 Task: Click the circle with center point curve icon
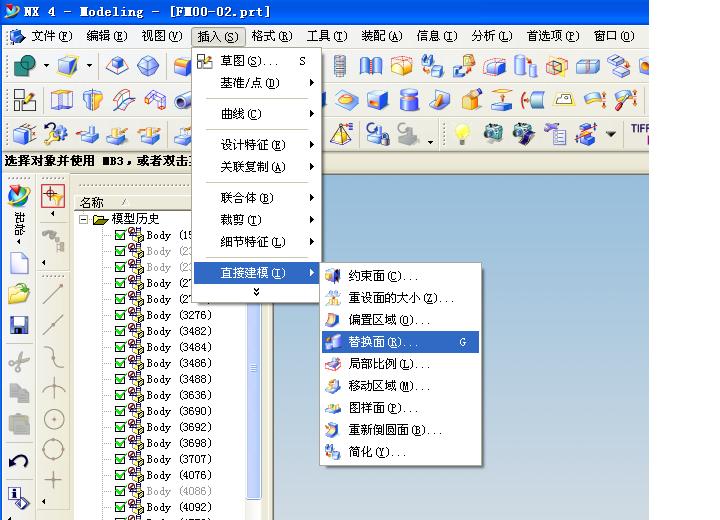click(x=54, y=419)
